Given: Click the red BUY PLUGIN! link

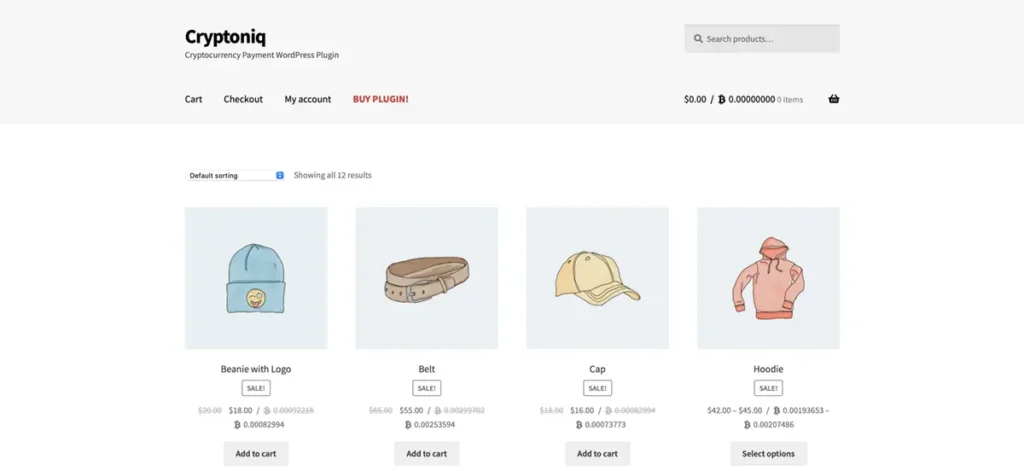Looking at the screenshot, I should pyautogui.click(x=380, y=99).
